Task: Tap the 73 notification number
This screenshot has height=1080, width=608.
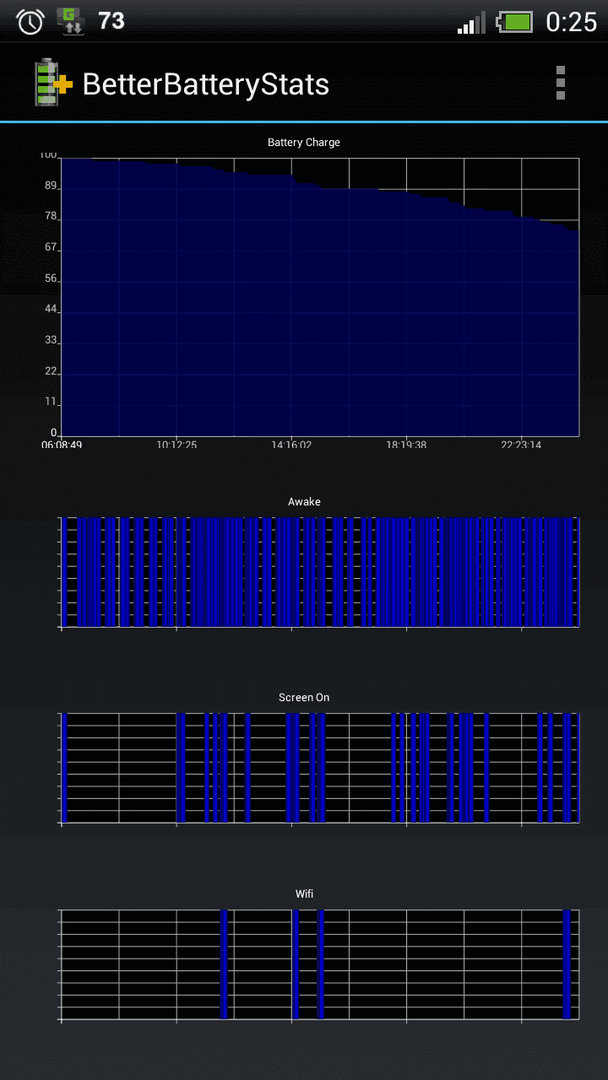Action: click(111, 21)
